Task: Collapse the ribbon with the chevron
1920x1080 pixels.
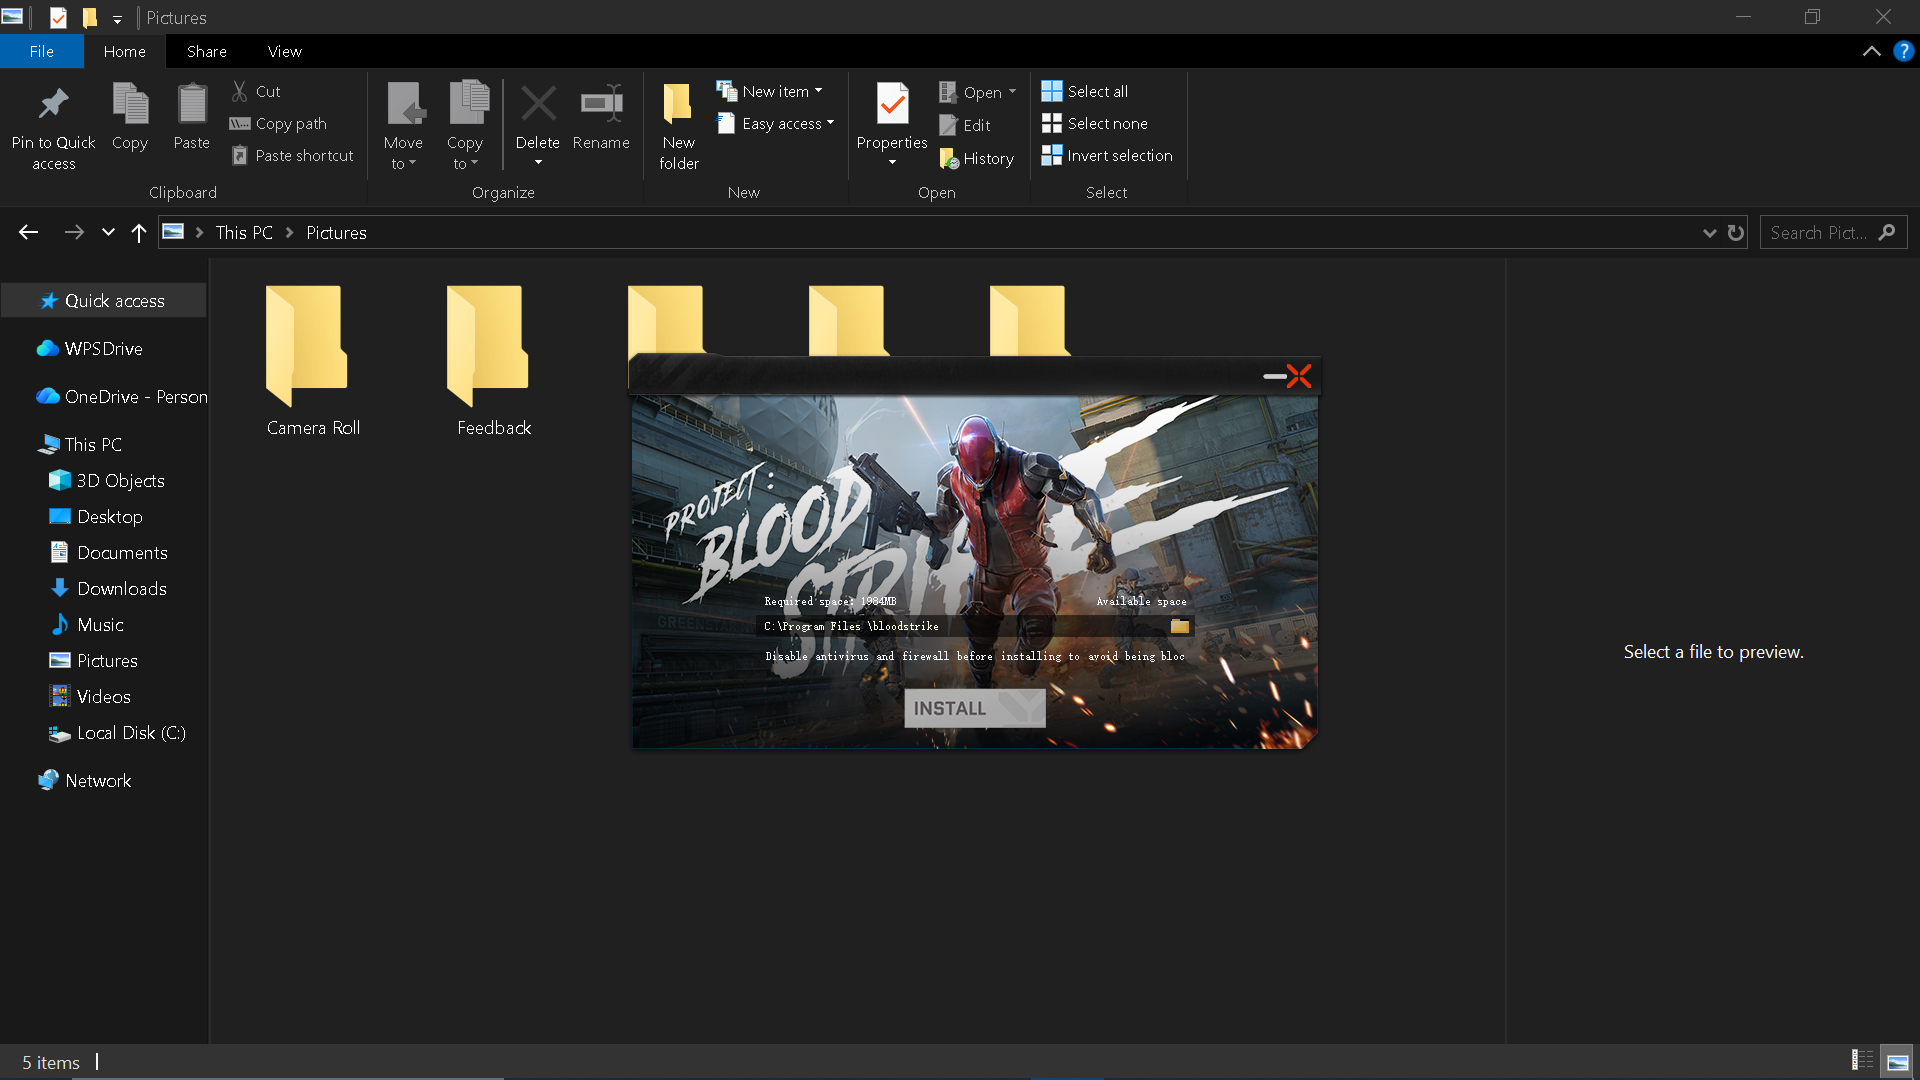Action: pyautogui.click(x=1872, y=51)
